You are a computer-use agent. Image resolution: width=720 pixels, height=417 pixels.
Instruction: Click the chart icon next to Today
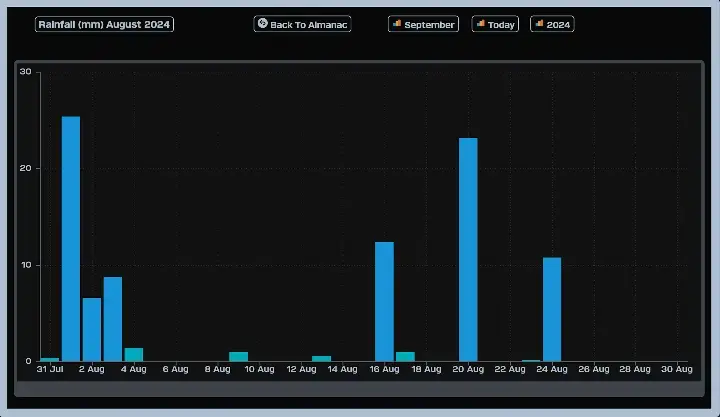point(481,23)
